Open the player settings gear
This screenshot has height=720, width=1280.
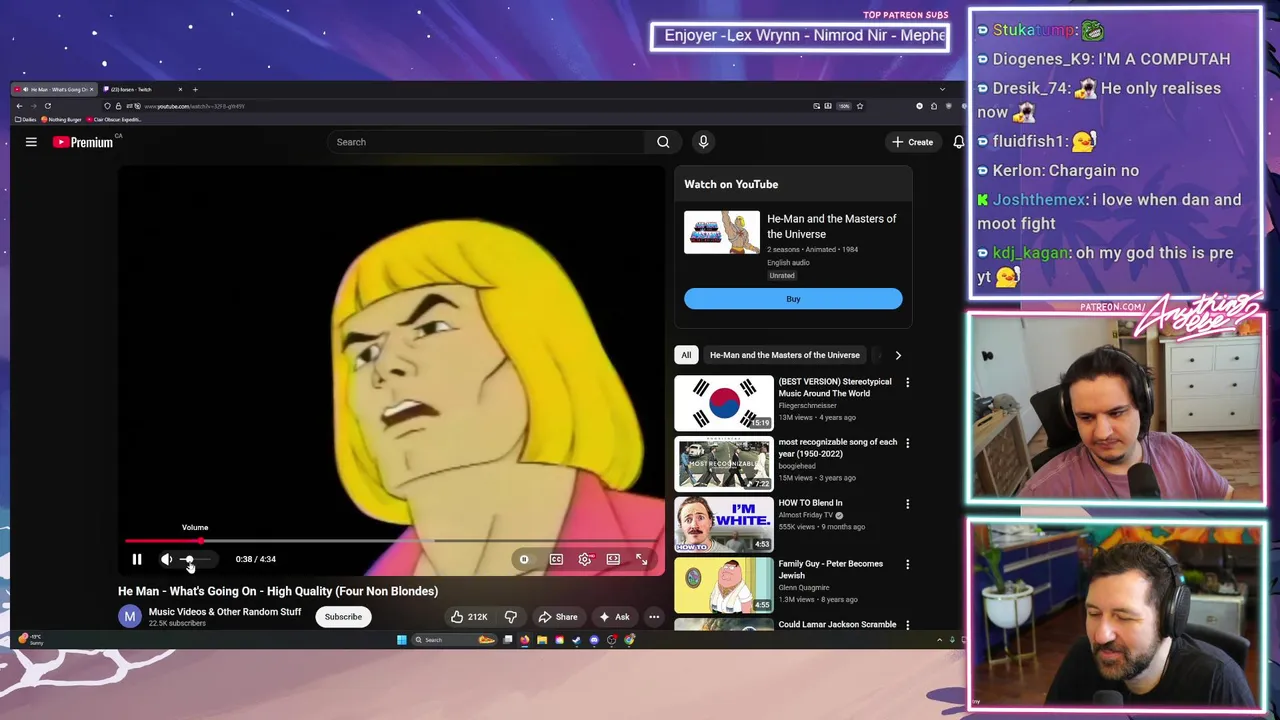click(x=585, y=559)
